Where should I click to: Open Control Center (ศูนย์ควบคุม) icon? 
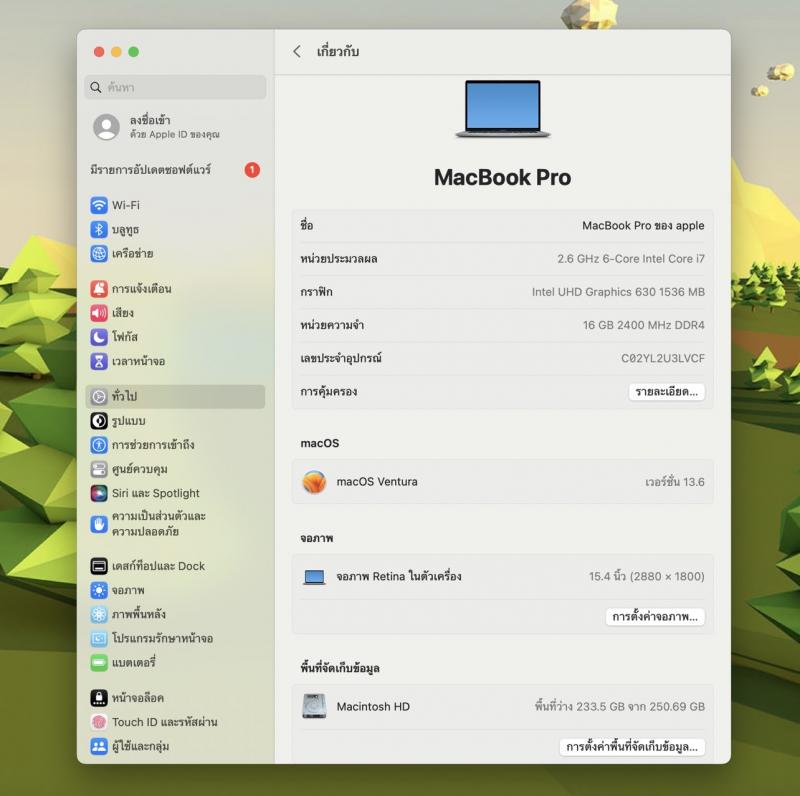[x=99, y=468]
